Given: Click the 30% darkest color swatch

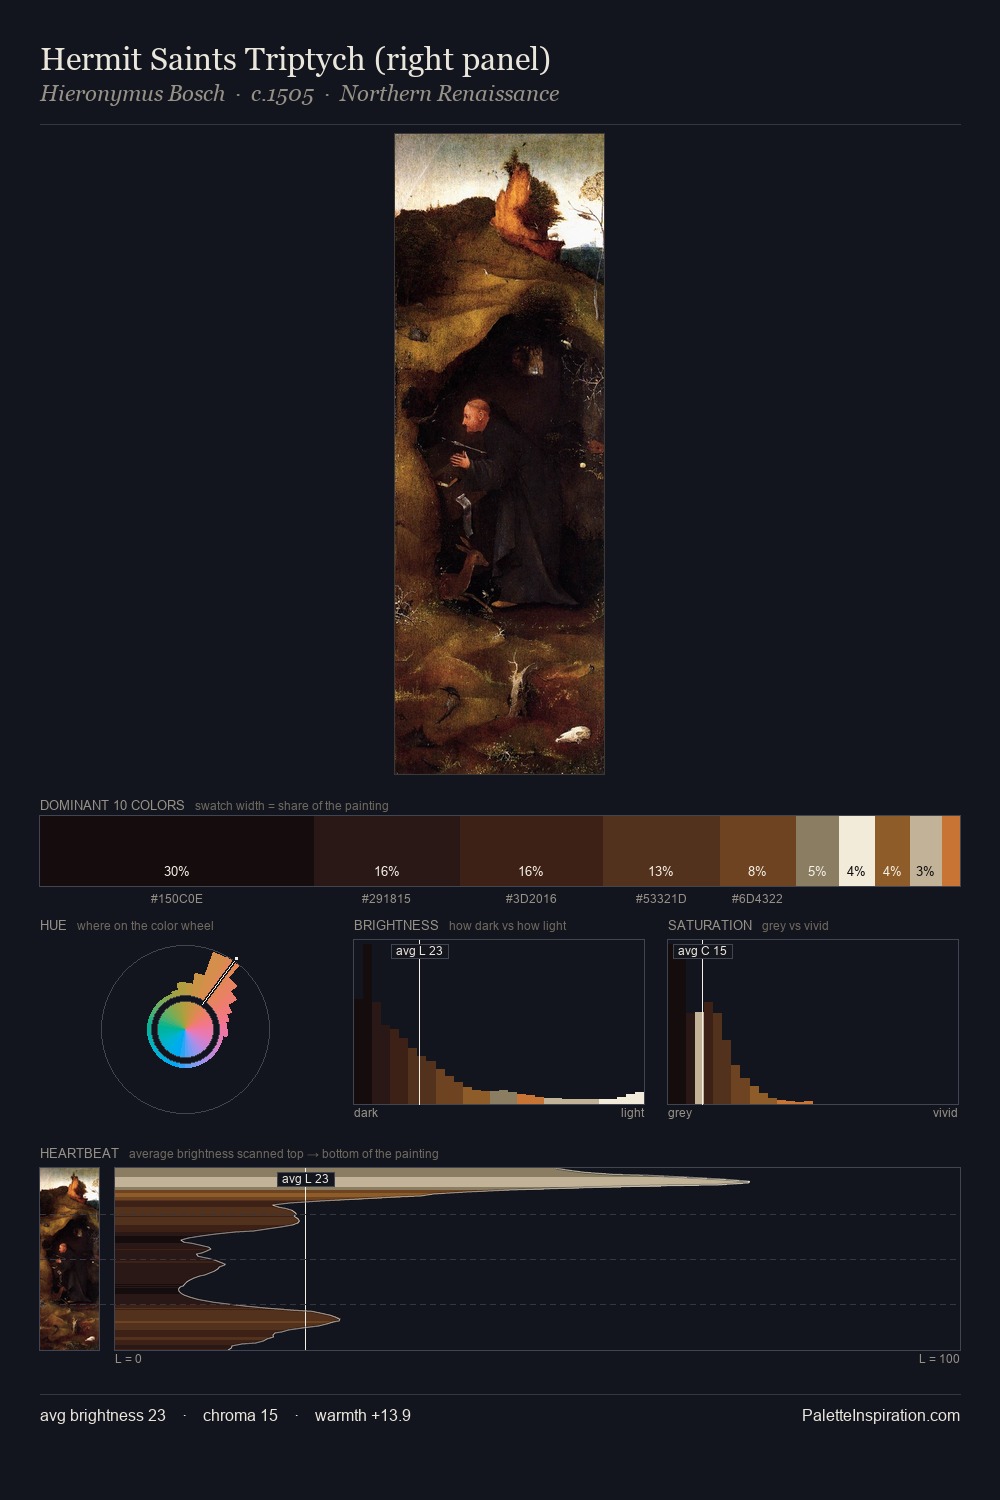Looking at the screenshot, I should click(177, 851).
